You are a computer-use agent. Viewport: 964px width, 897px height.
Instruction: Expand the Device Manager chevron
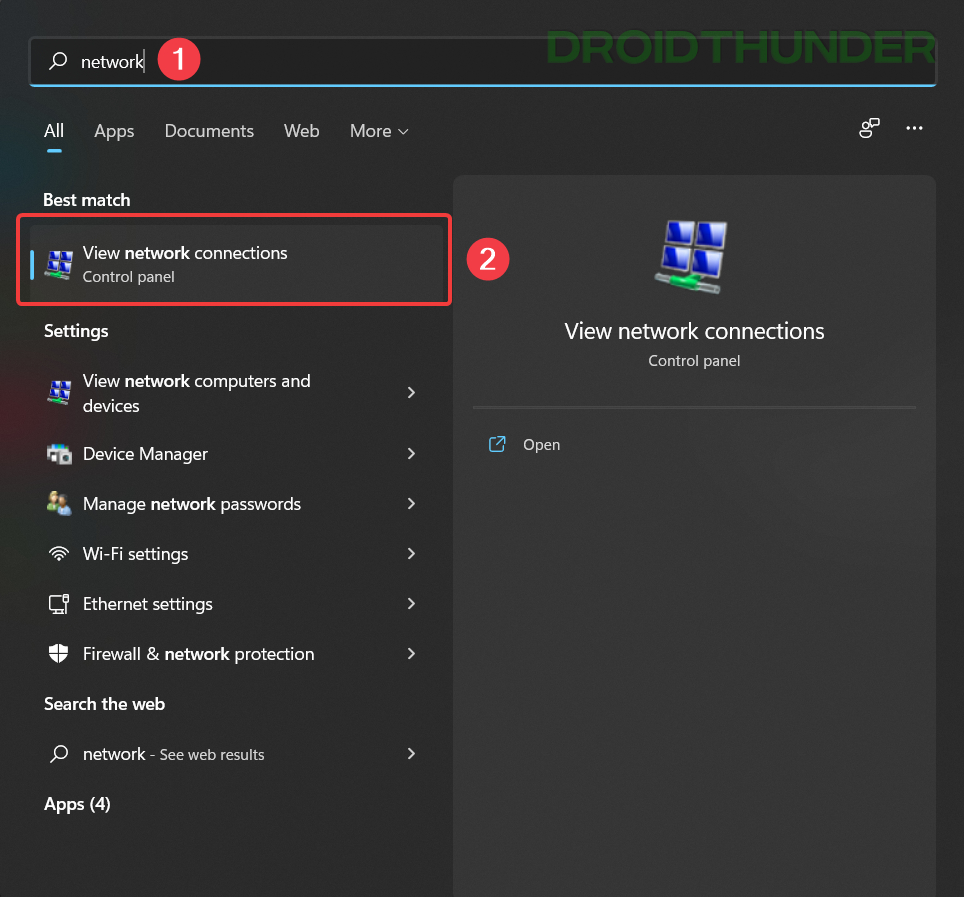411,454
